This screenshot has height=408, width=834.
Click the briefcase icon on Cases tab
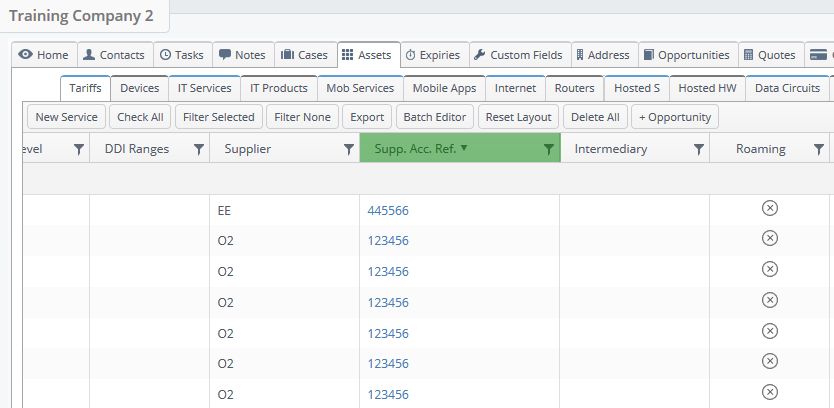pyautogui.click(x=287, y=55)
